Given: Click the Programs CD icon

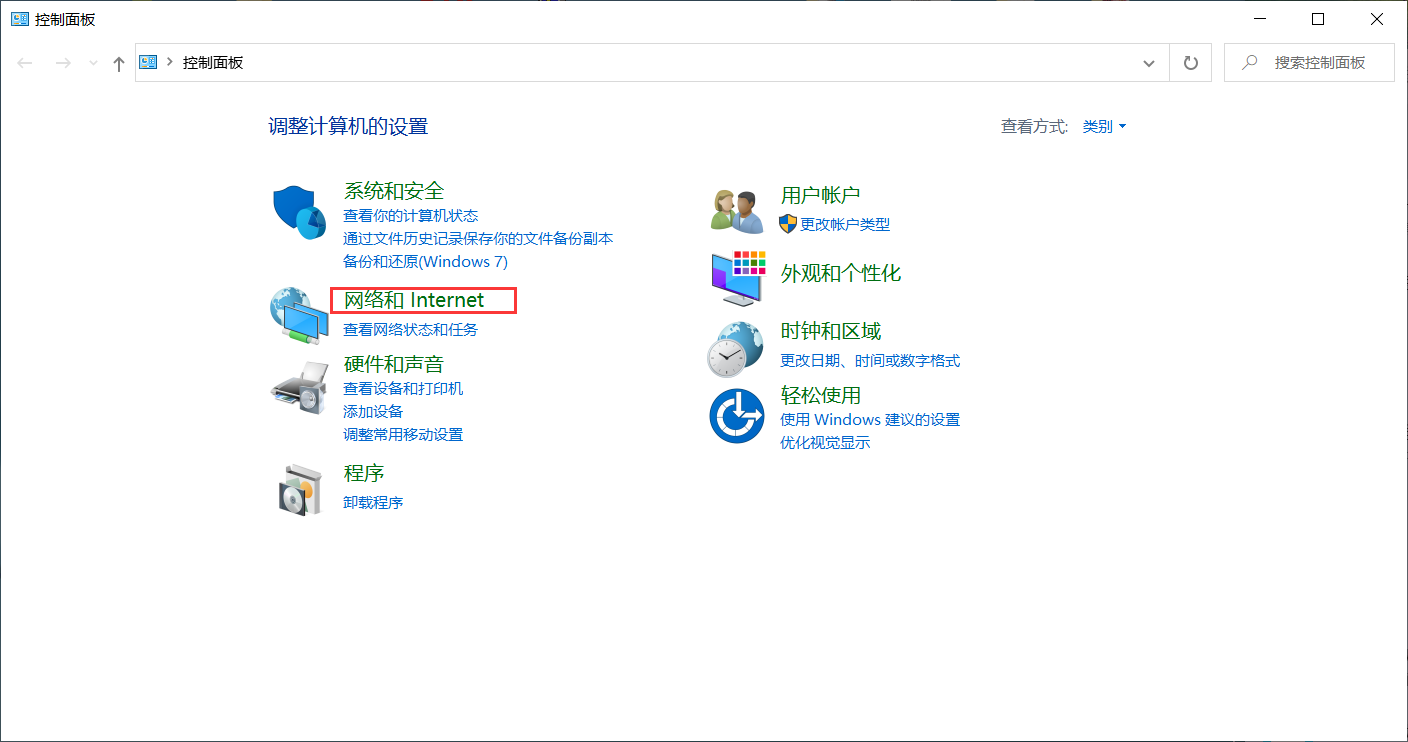Looking at the screenshot, I should [298, 487].
